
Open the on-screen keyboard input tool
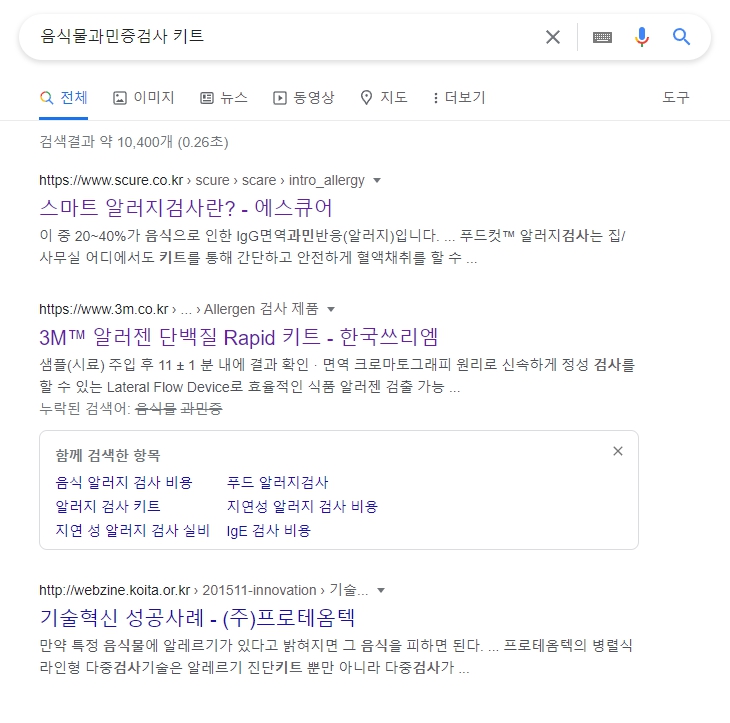coord(602,37)
